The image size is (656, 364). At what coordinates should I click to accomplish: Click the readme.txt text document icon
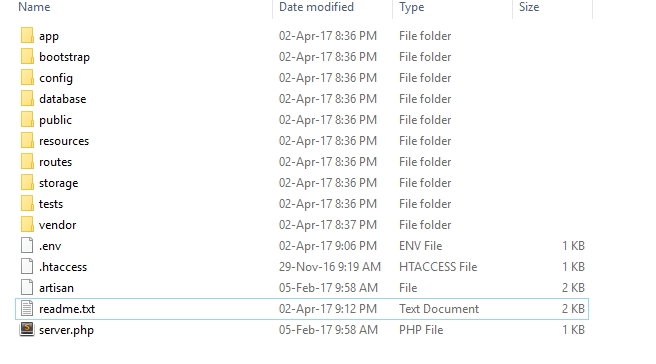click(x=27, y=308)
